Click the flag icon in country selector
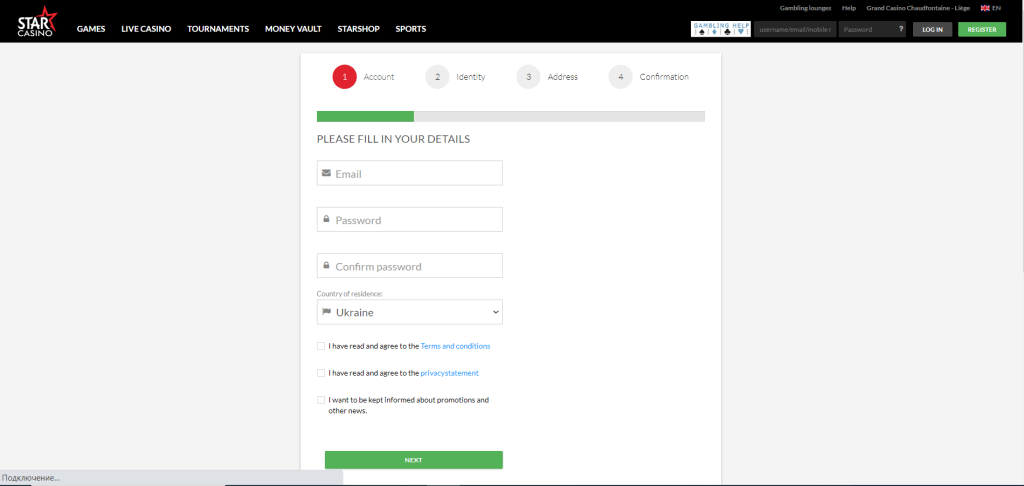1024x486 pixels. pyautogui.click(x=327, y=312)
